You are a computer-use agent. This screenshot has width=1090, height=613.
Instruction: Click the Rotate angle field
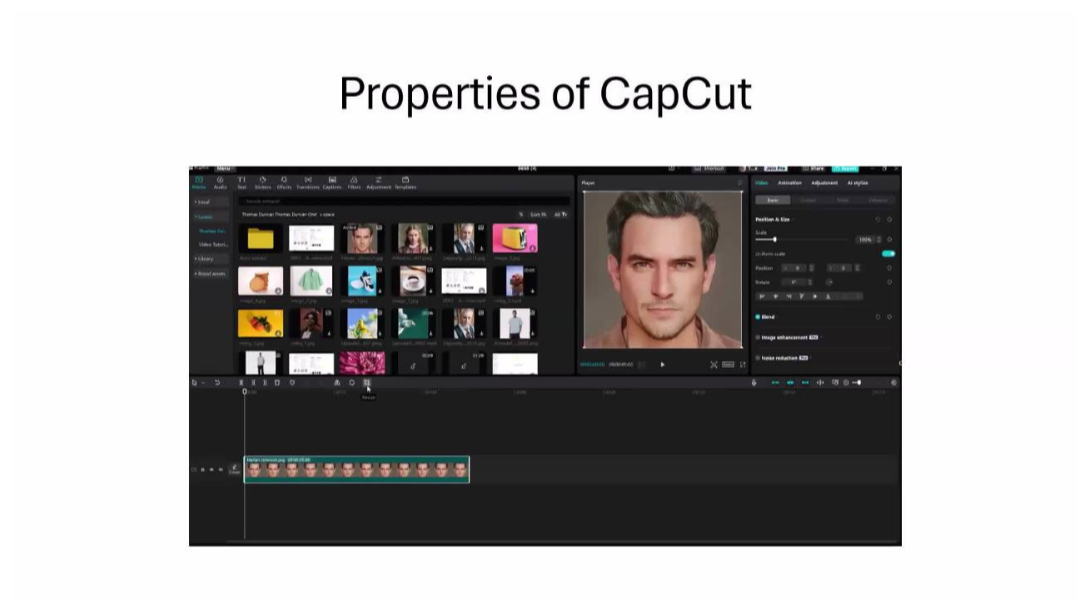click(796, 282)
